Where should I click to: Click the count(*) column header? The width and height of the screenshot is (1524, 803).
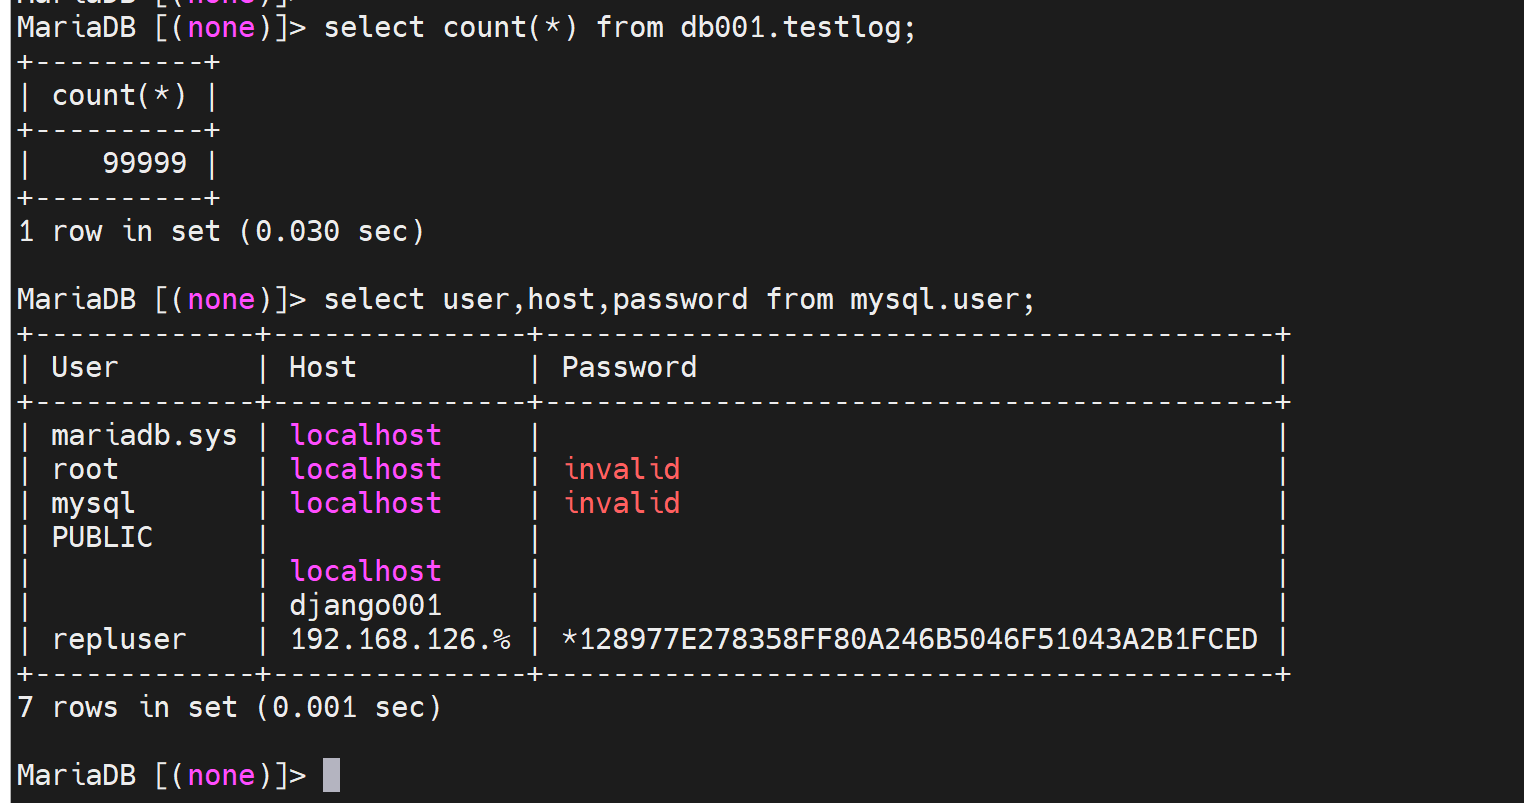pos(118,95)
